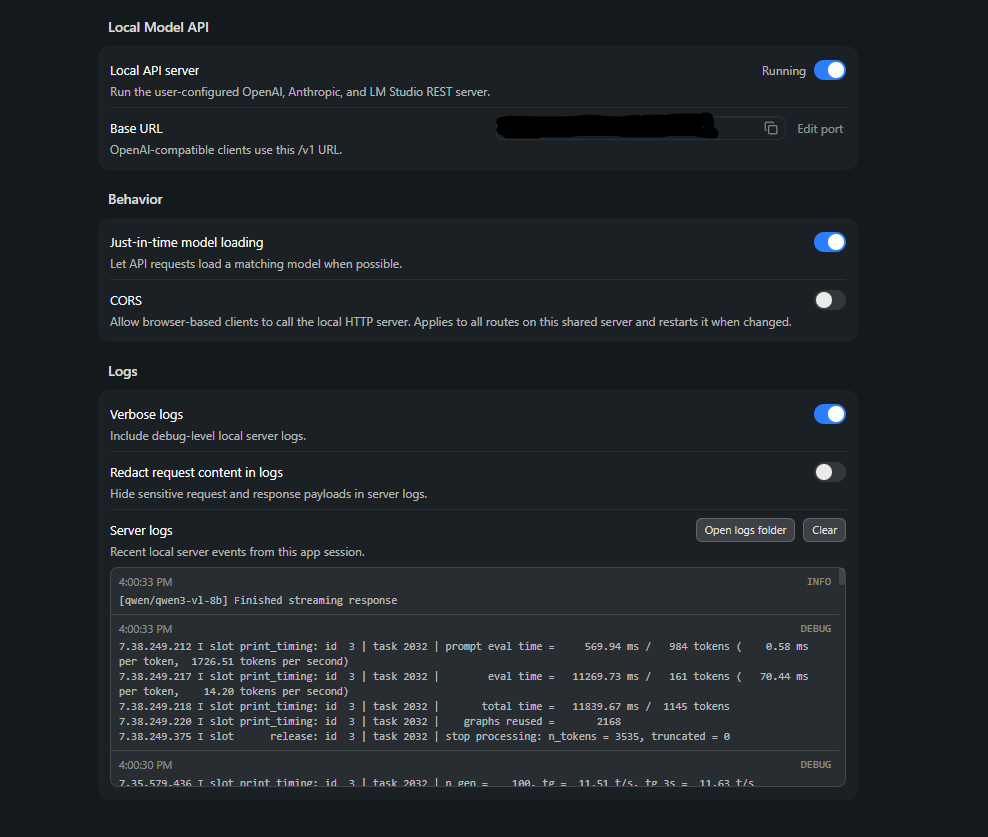Click 'OpenAI-compatible clients use this /v1 URL' text

tap(226, 150)
